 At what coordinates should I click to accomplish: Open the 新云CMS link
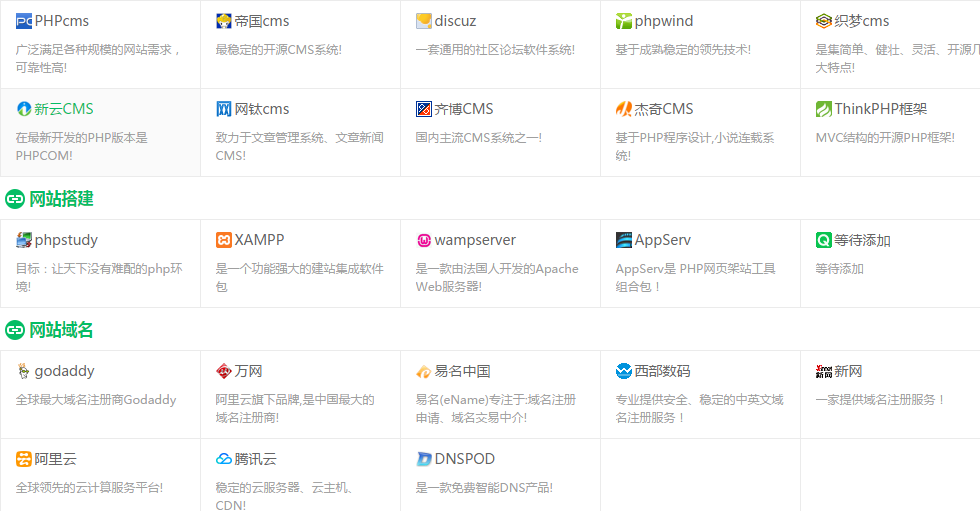coord(64,109)
